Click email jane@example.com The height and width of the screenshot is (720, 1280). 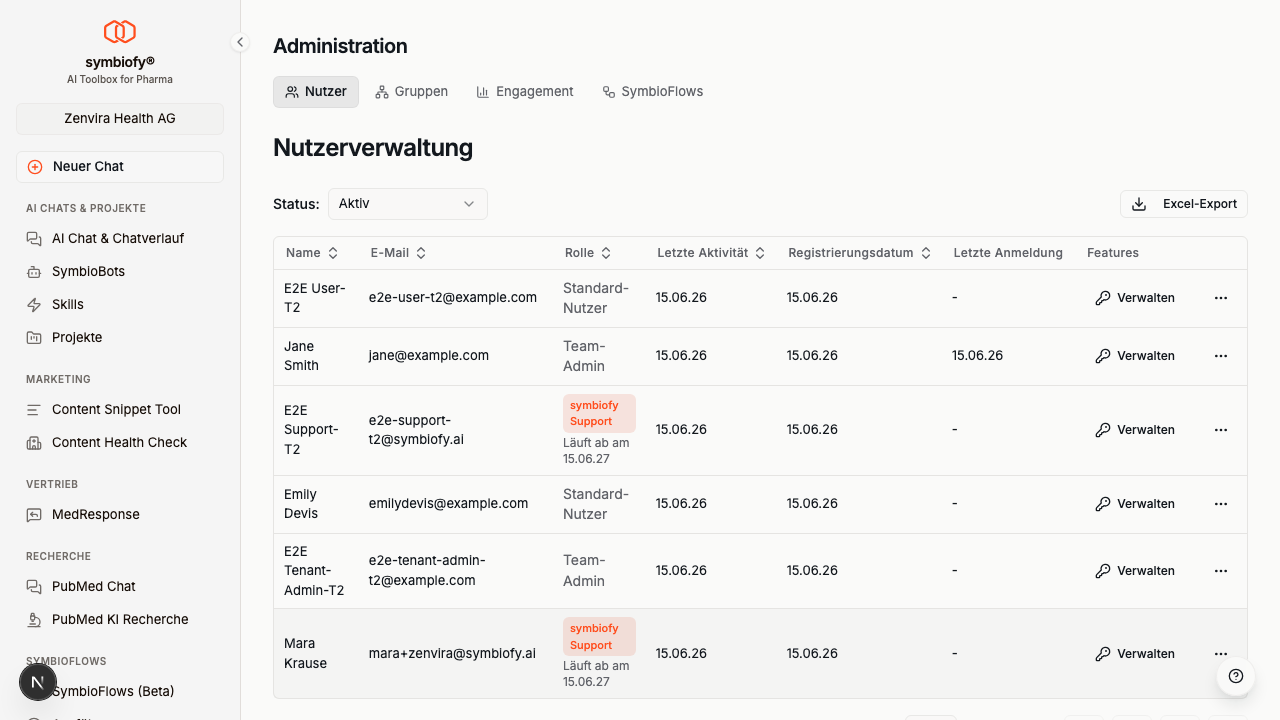tap(428, 356)
